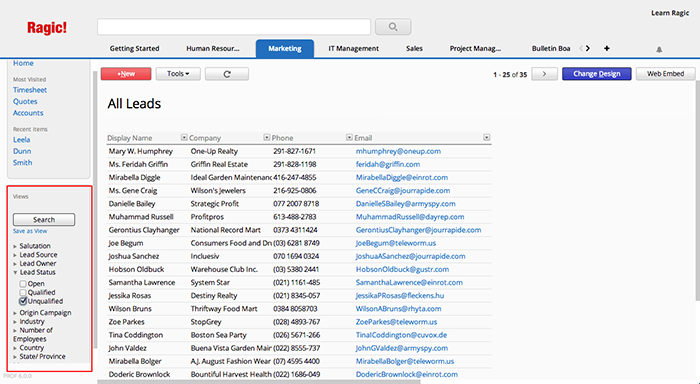Open Quotes from Most Visited
Screen dimensions: 700x384
coord(25,101)
